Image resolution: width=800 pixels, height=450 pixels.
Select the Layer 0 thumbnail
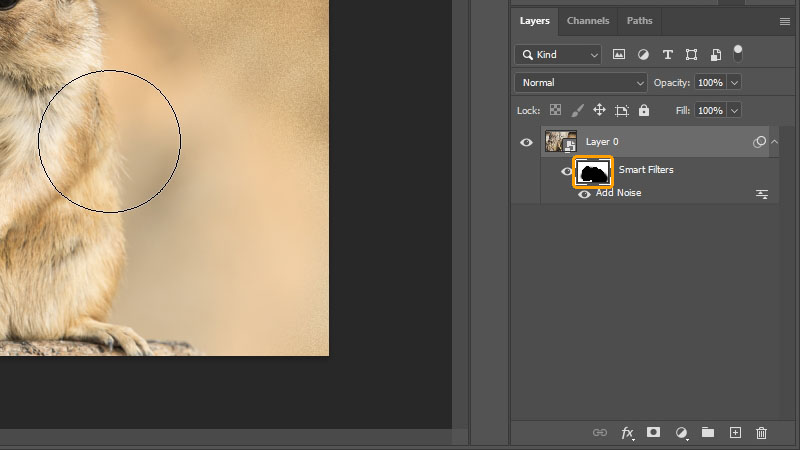[561, 141]
